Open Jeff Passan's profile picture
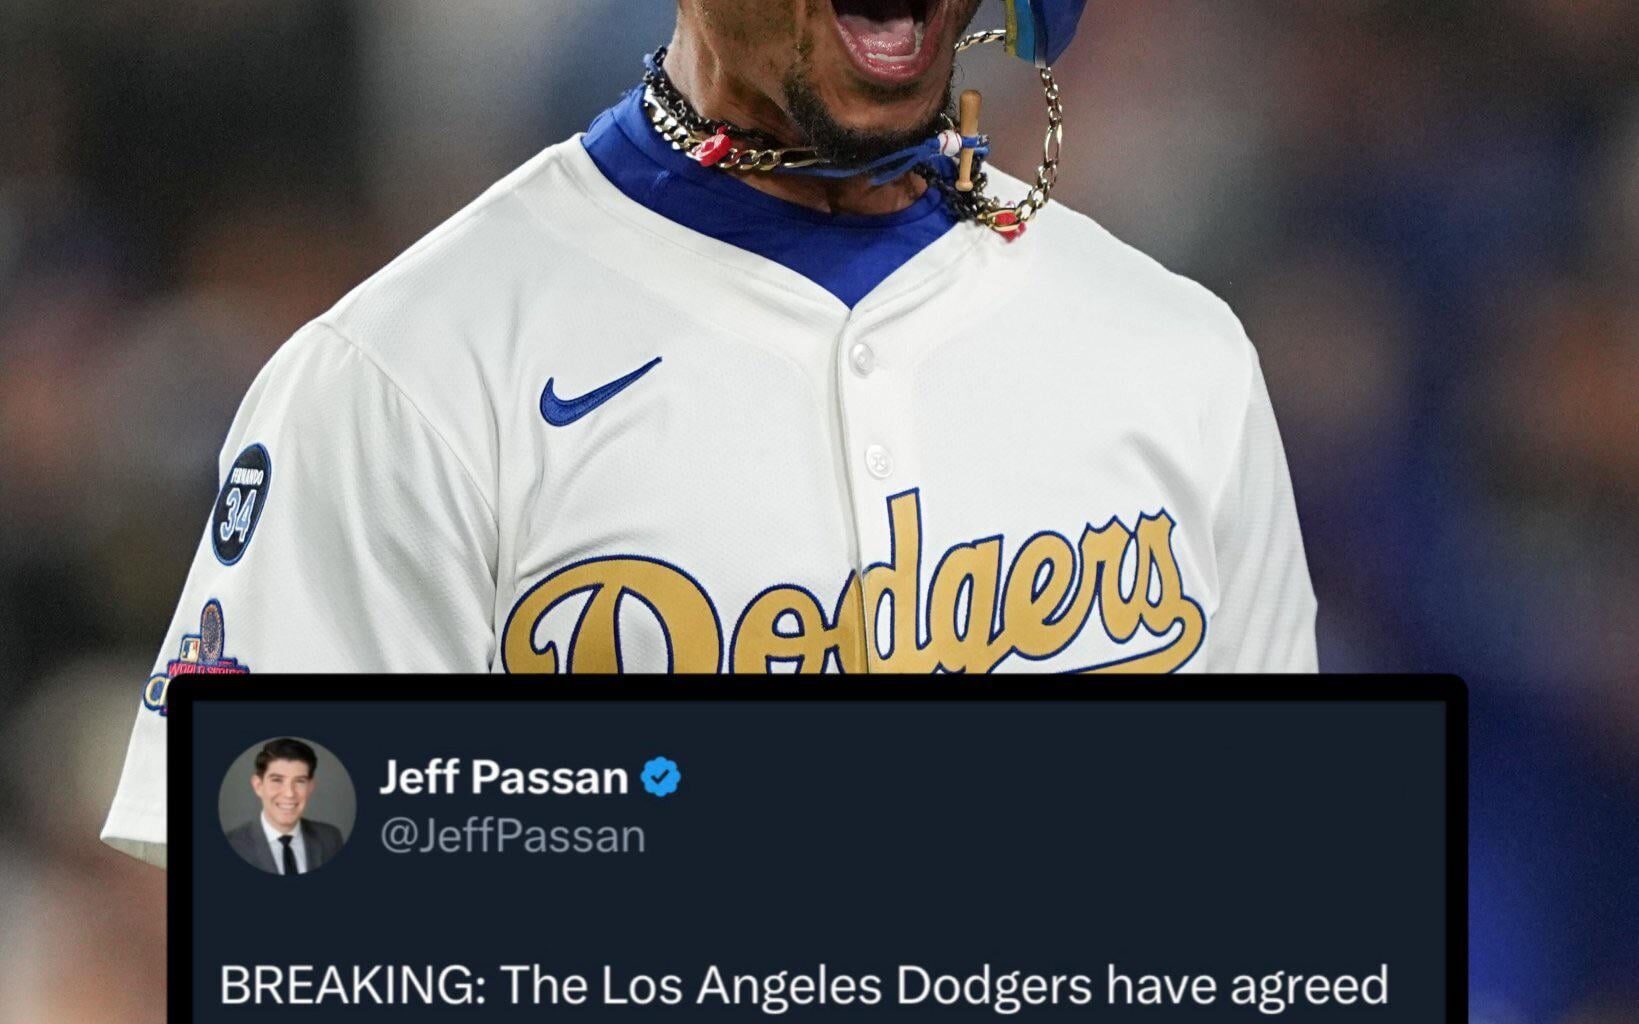 (x=287, y=806)
